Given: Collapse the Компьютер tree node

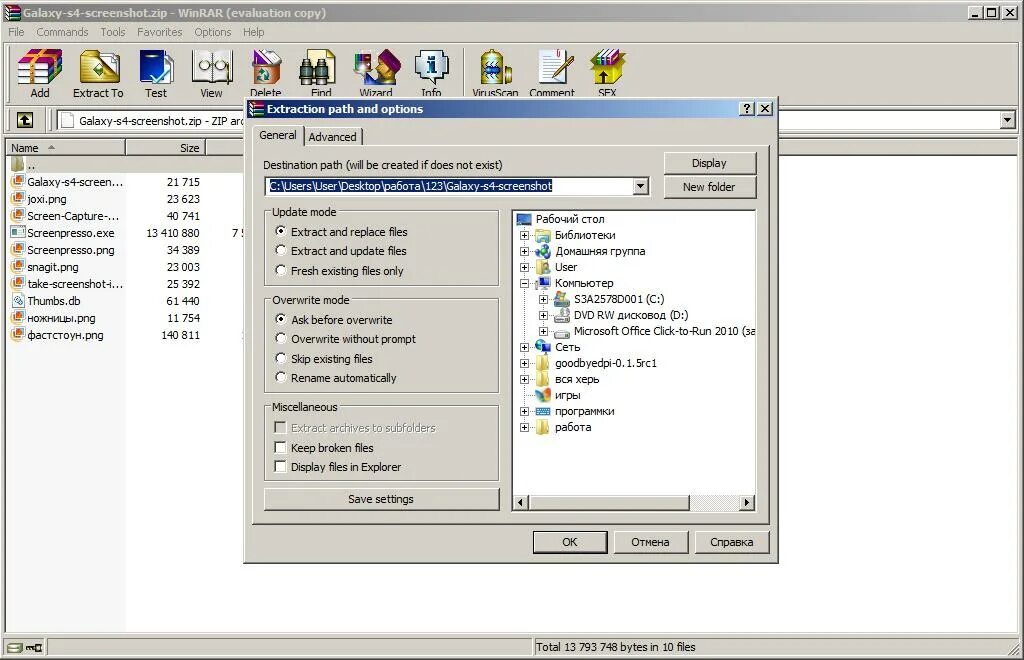Looking at the screenshot, I should point(524,283).
